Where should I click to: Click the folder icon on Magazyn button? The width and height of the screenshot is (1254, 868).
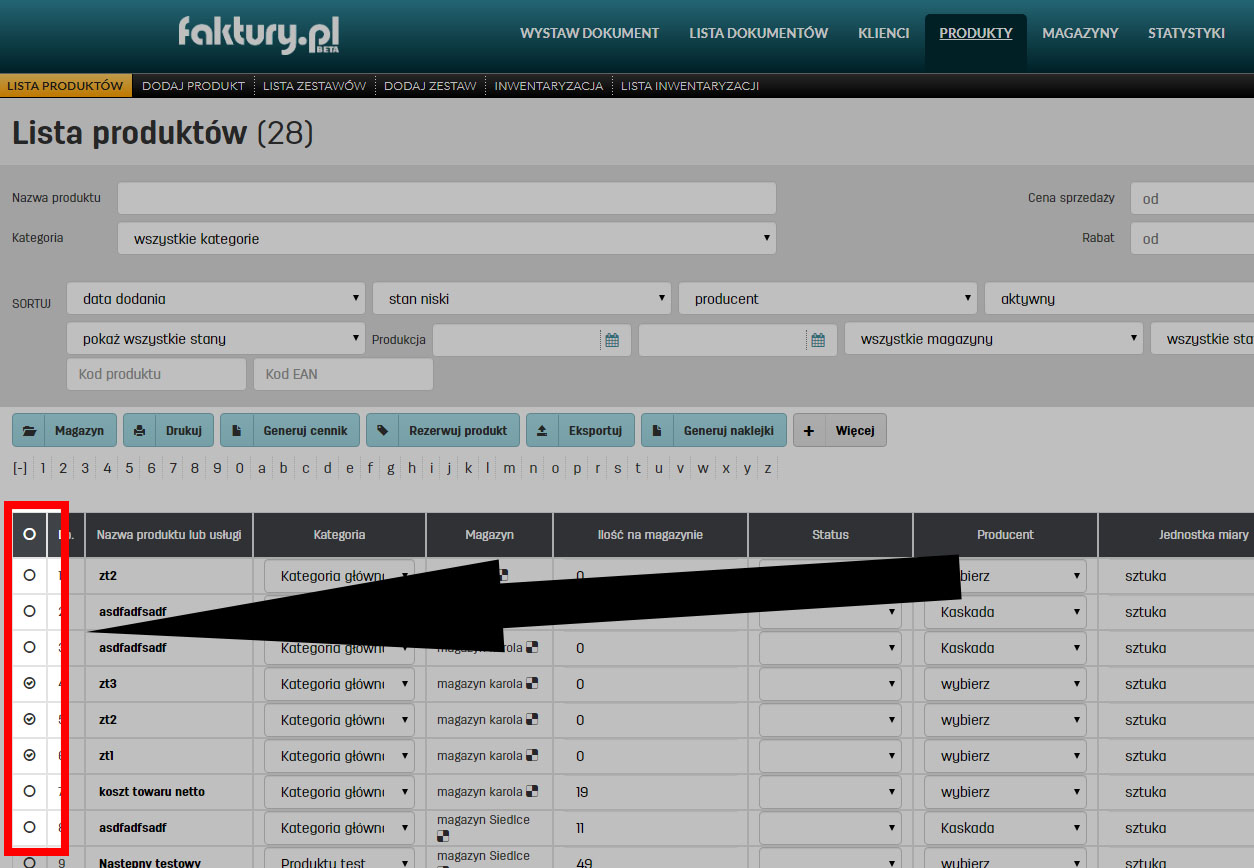point(29,431)
